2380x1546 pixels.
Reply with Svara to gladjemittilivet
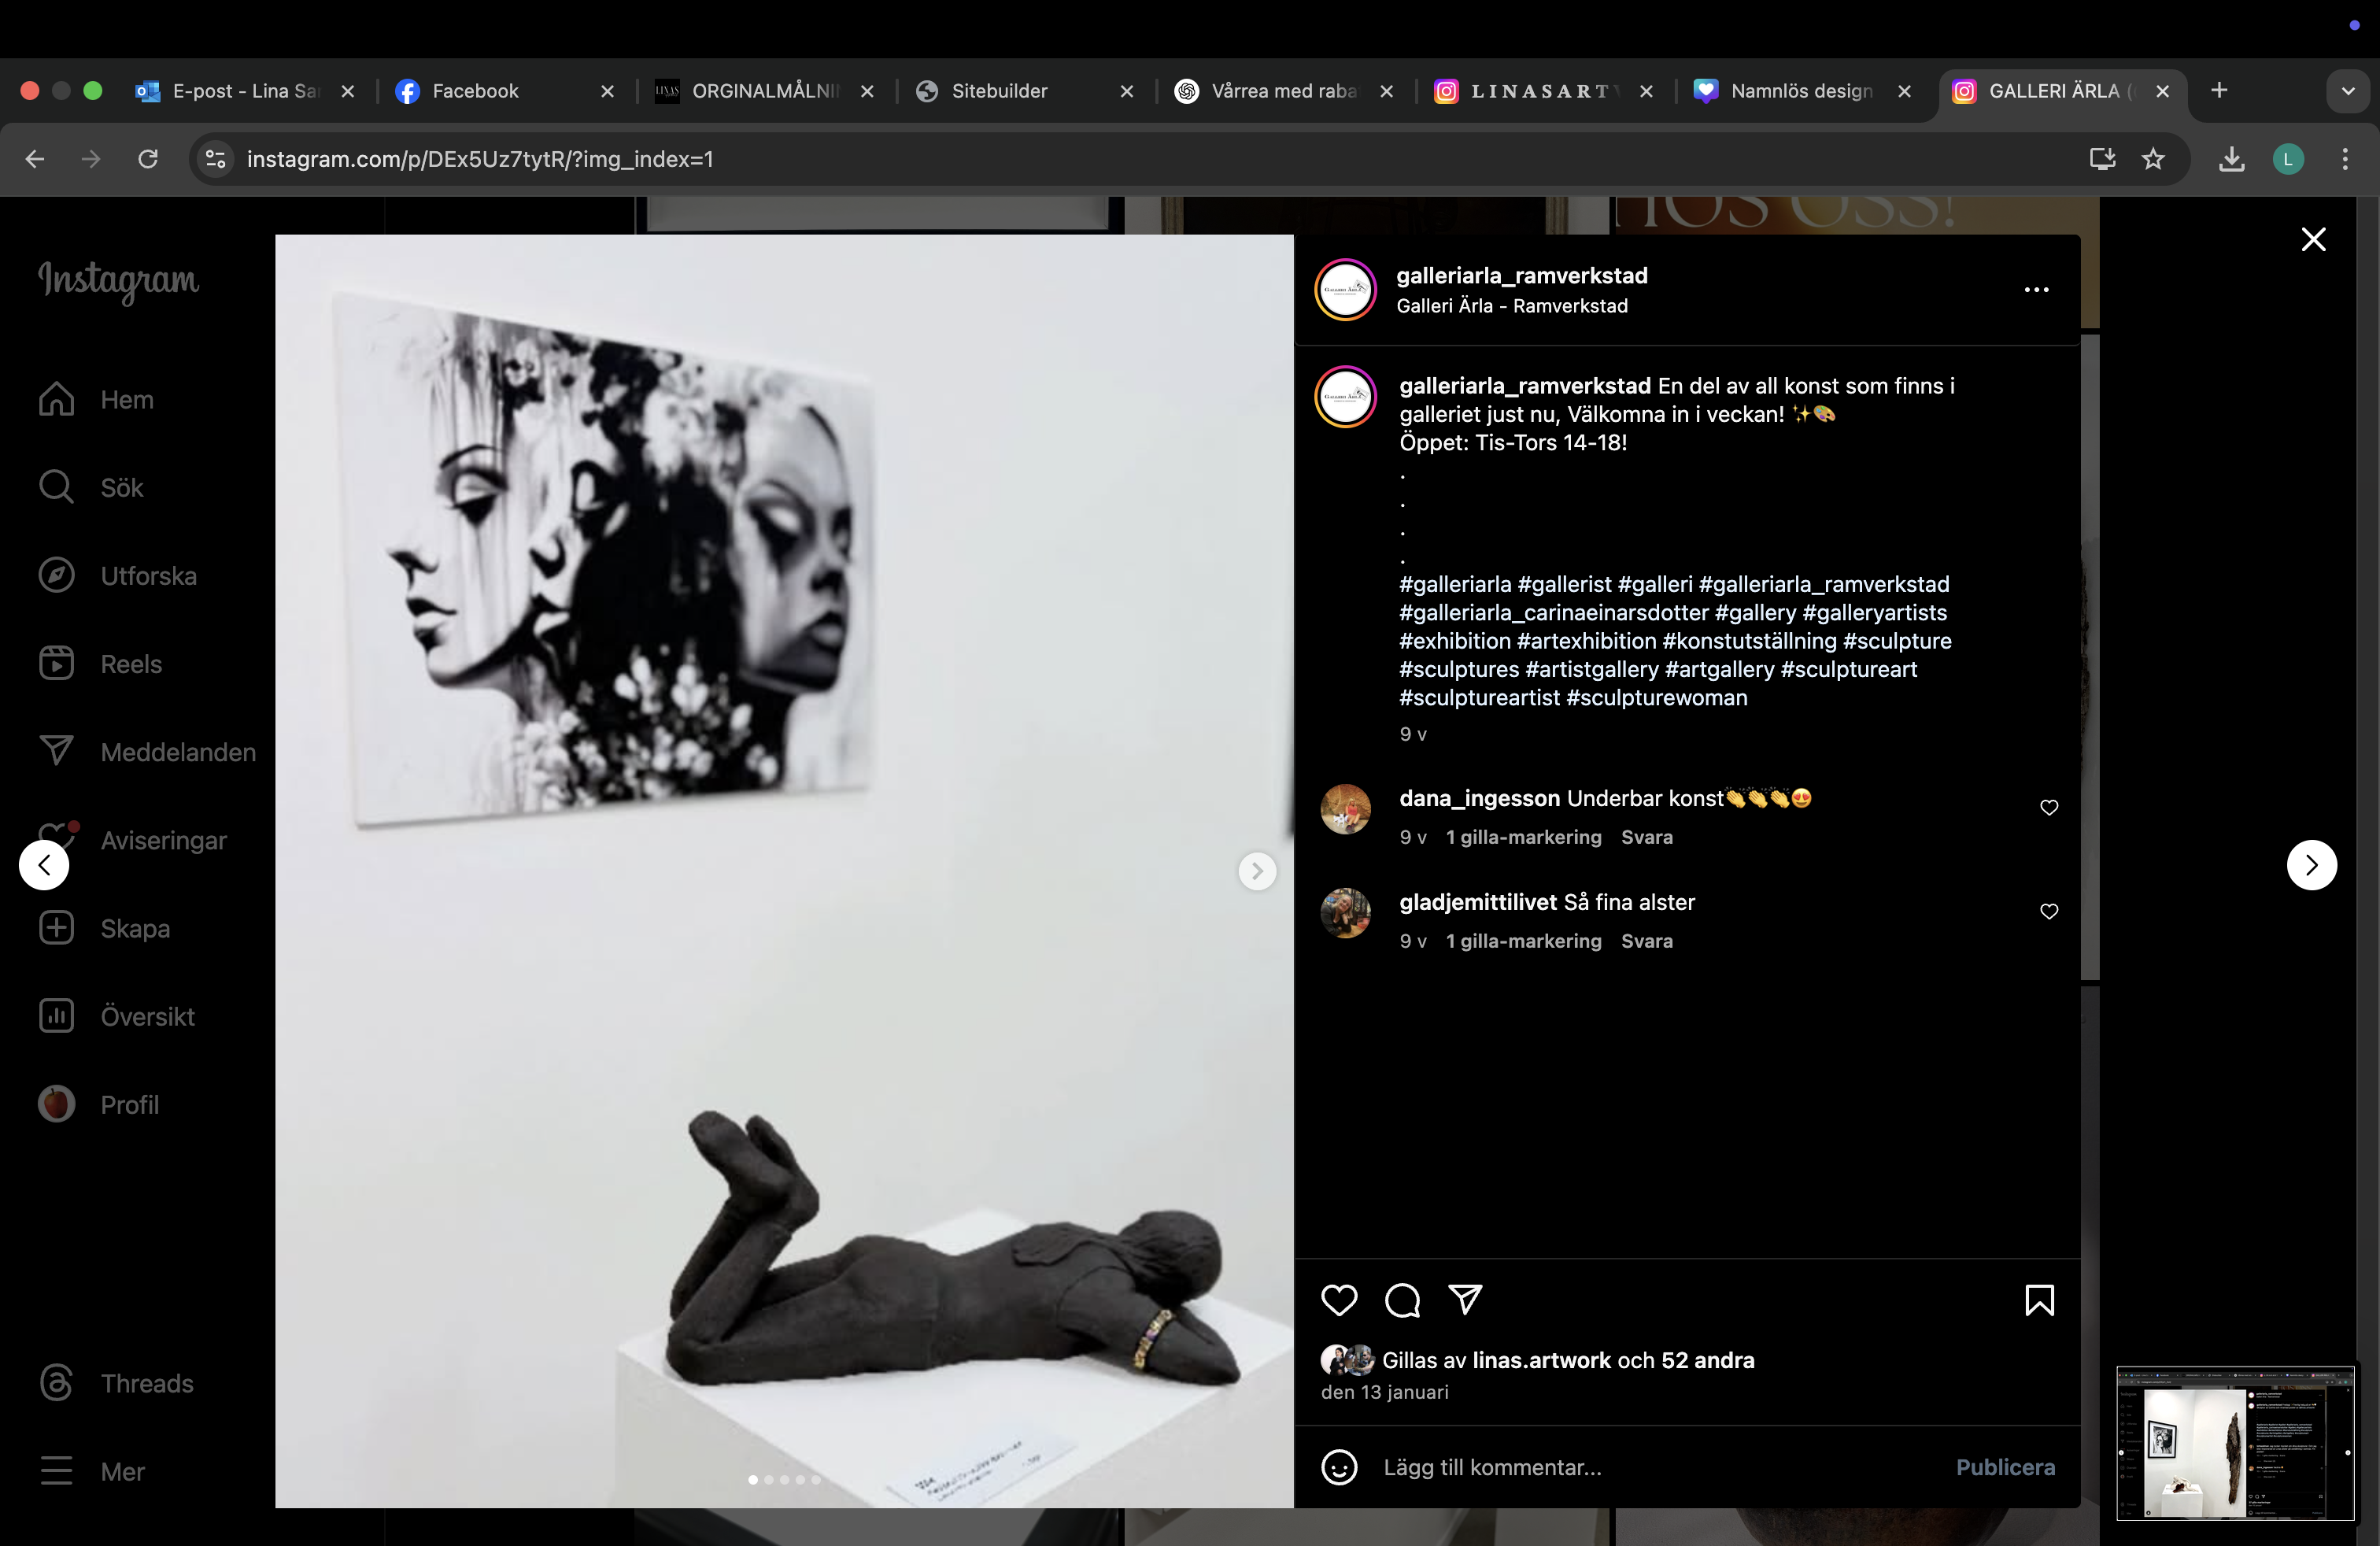coord(1646,941)
